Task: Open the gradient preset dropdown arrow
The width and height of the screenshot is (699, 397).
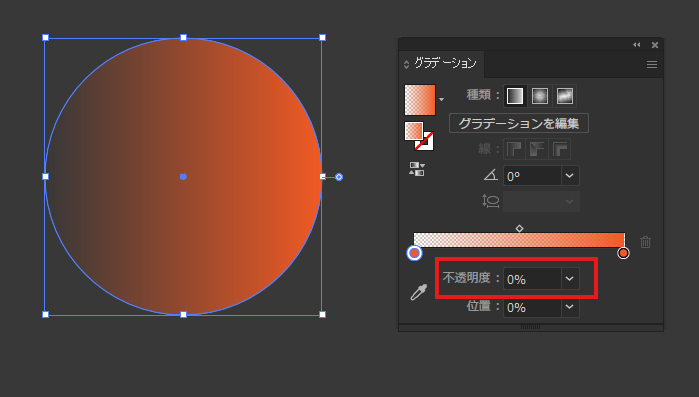Action: pos(441,99)
